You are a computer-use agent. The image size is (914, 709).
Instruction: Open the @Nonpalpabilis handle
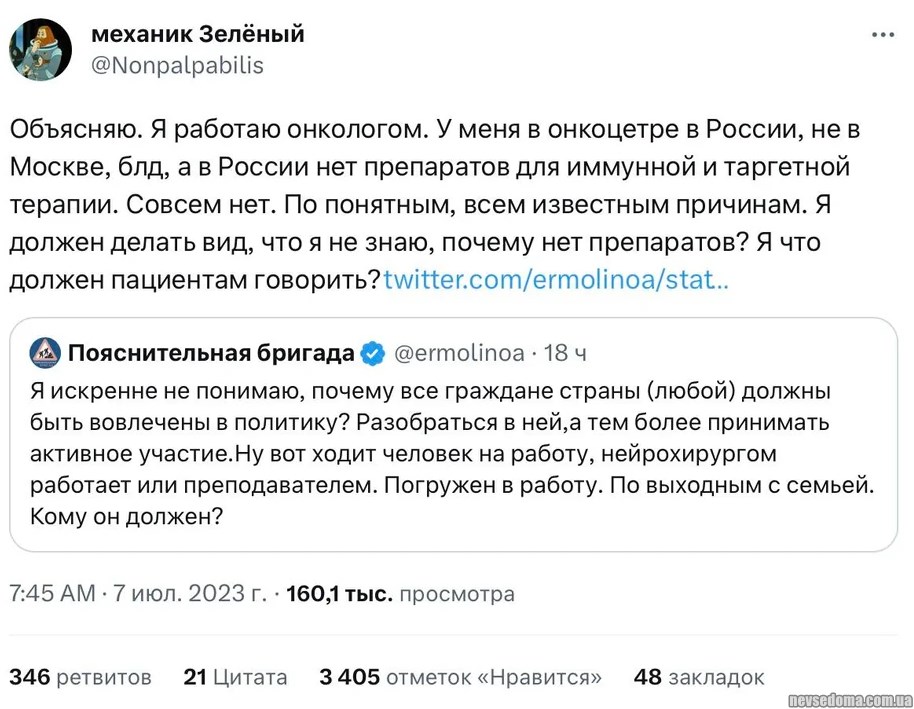[177, 65]
